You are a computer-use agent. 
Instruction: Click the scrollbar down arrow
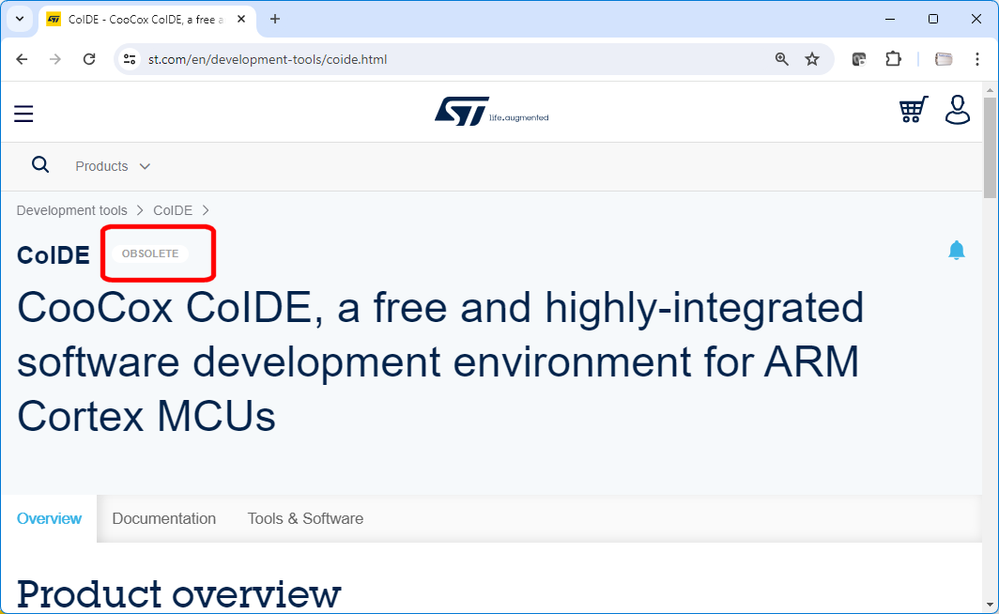tap(989, 605)
